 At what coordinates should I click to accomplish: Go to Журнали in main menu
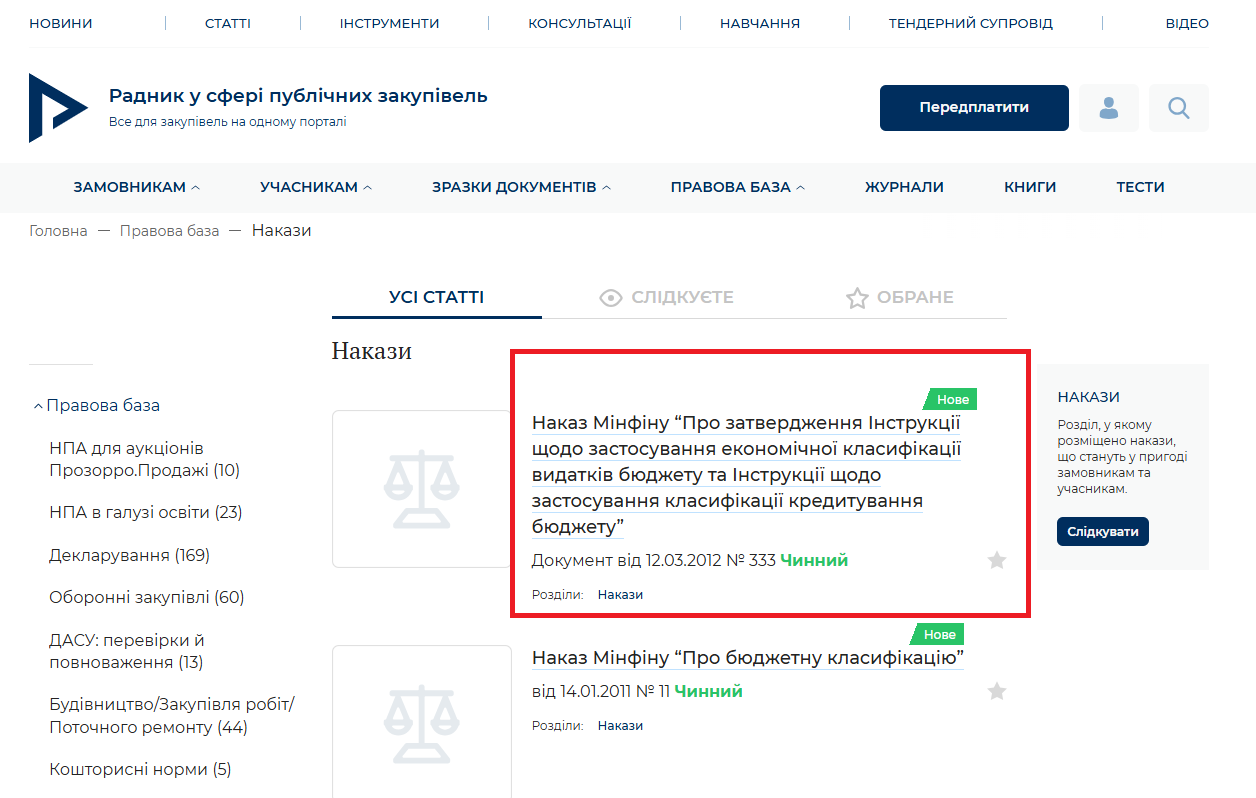pyautogui.click(x=904, y=187)
